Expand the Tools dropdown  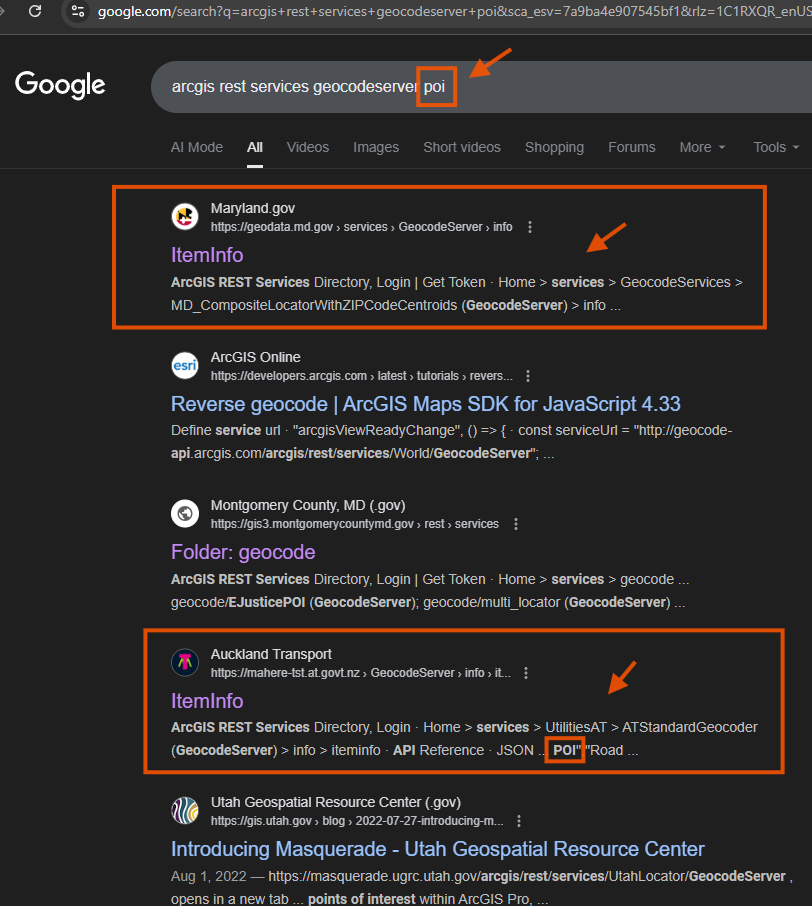pyautogui.click(x=776, y=147)
